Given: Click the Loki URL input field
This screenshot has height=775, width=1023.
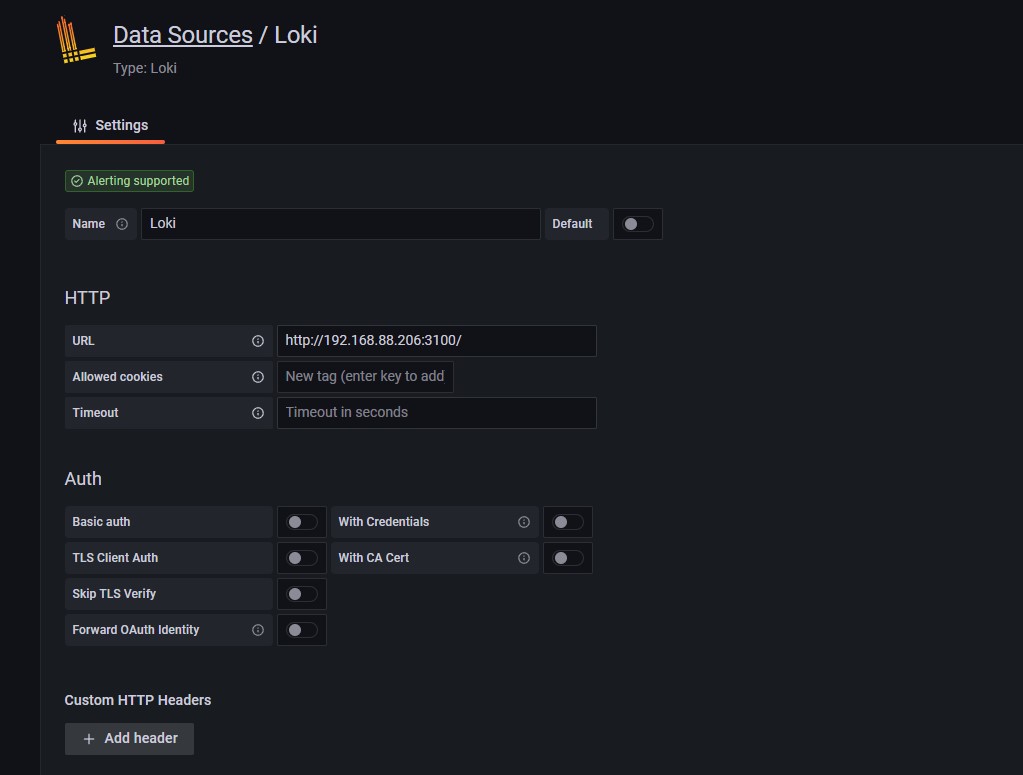Looking at the screenshot, I should tap(436, 341).
